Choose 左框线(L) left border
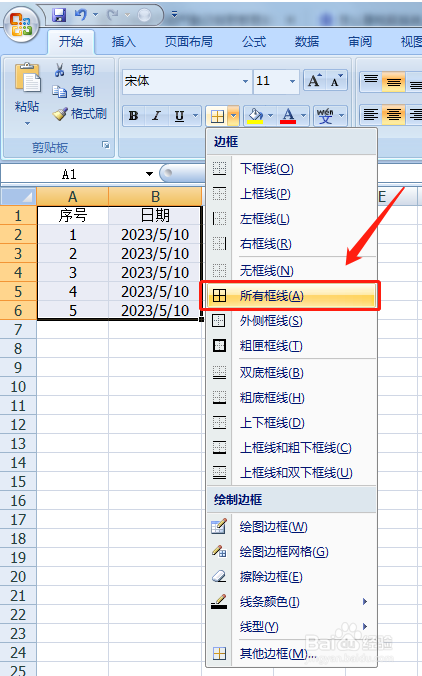 (292, 219)
